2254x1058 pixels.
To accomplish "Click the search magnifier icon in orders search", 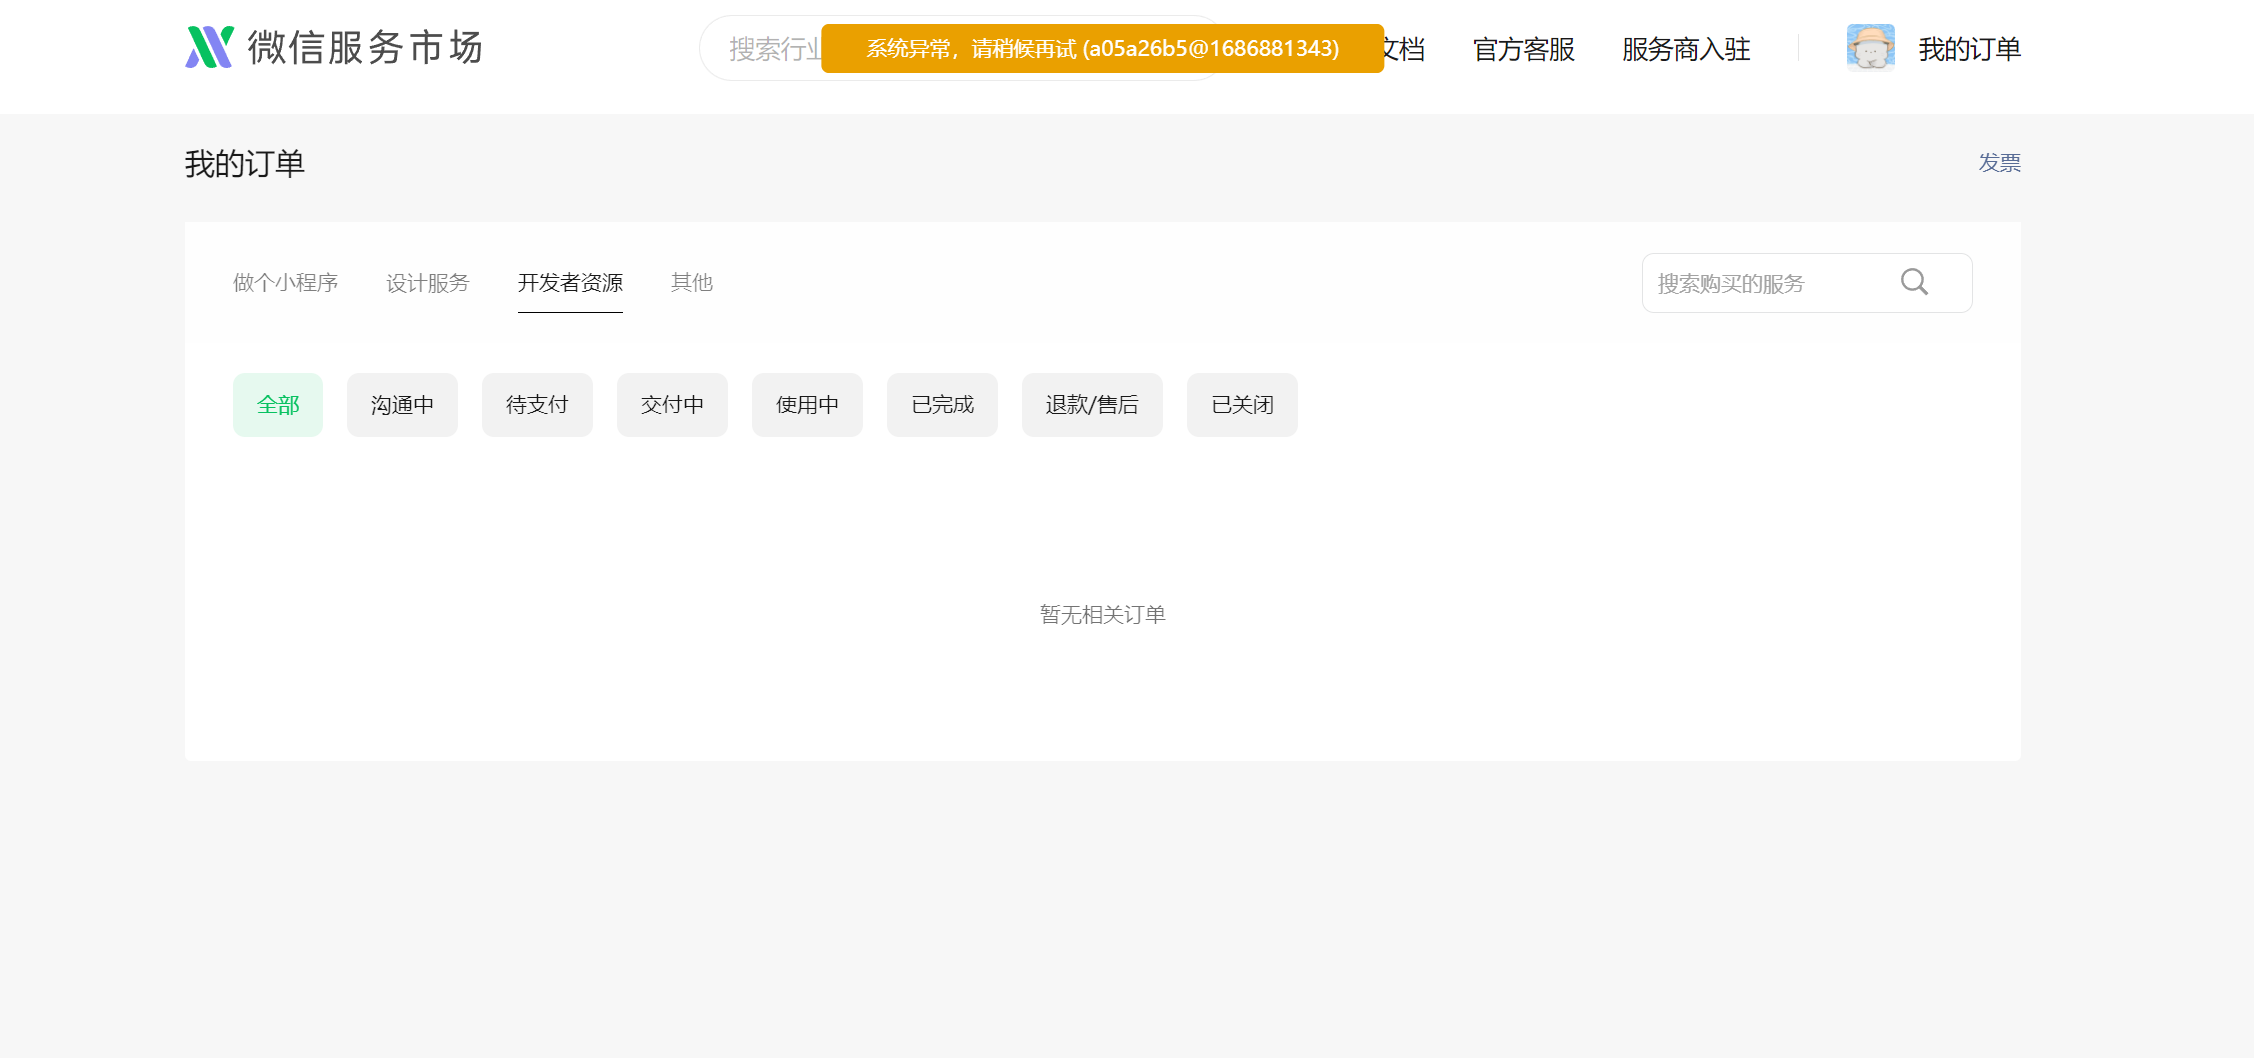I will (1914, 282).
